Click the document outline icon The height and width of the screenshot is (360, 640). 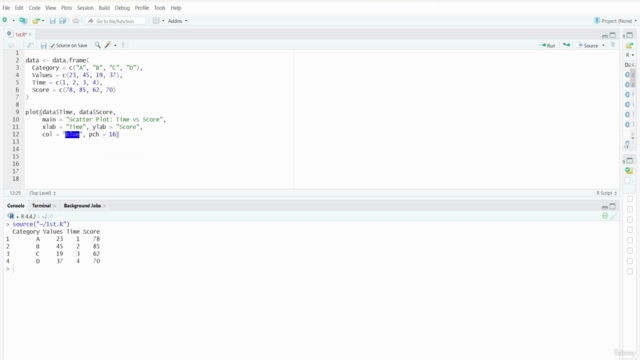pos(613,45)
